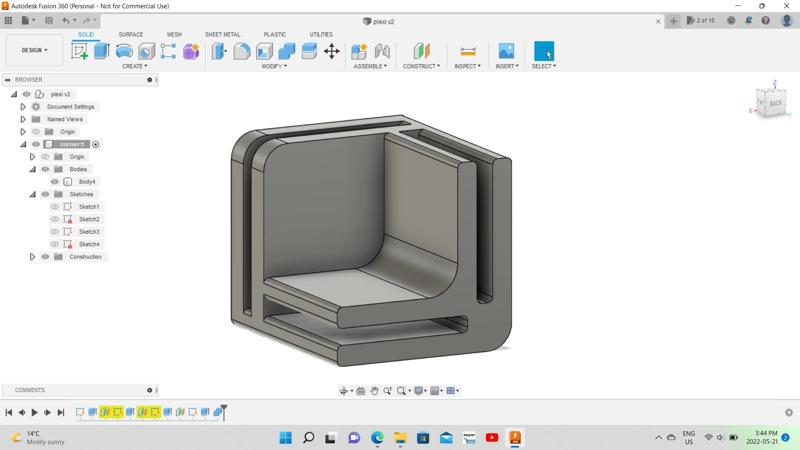Show Sketch1 using its eye icon

(x=55, y=207)
